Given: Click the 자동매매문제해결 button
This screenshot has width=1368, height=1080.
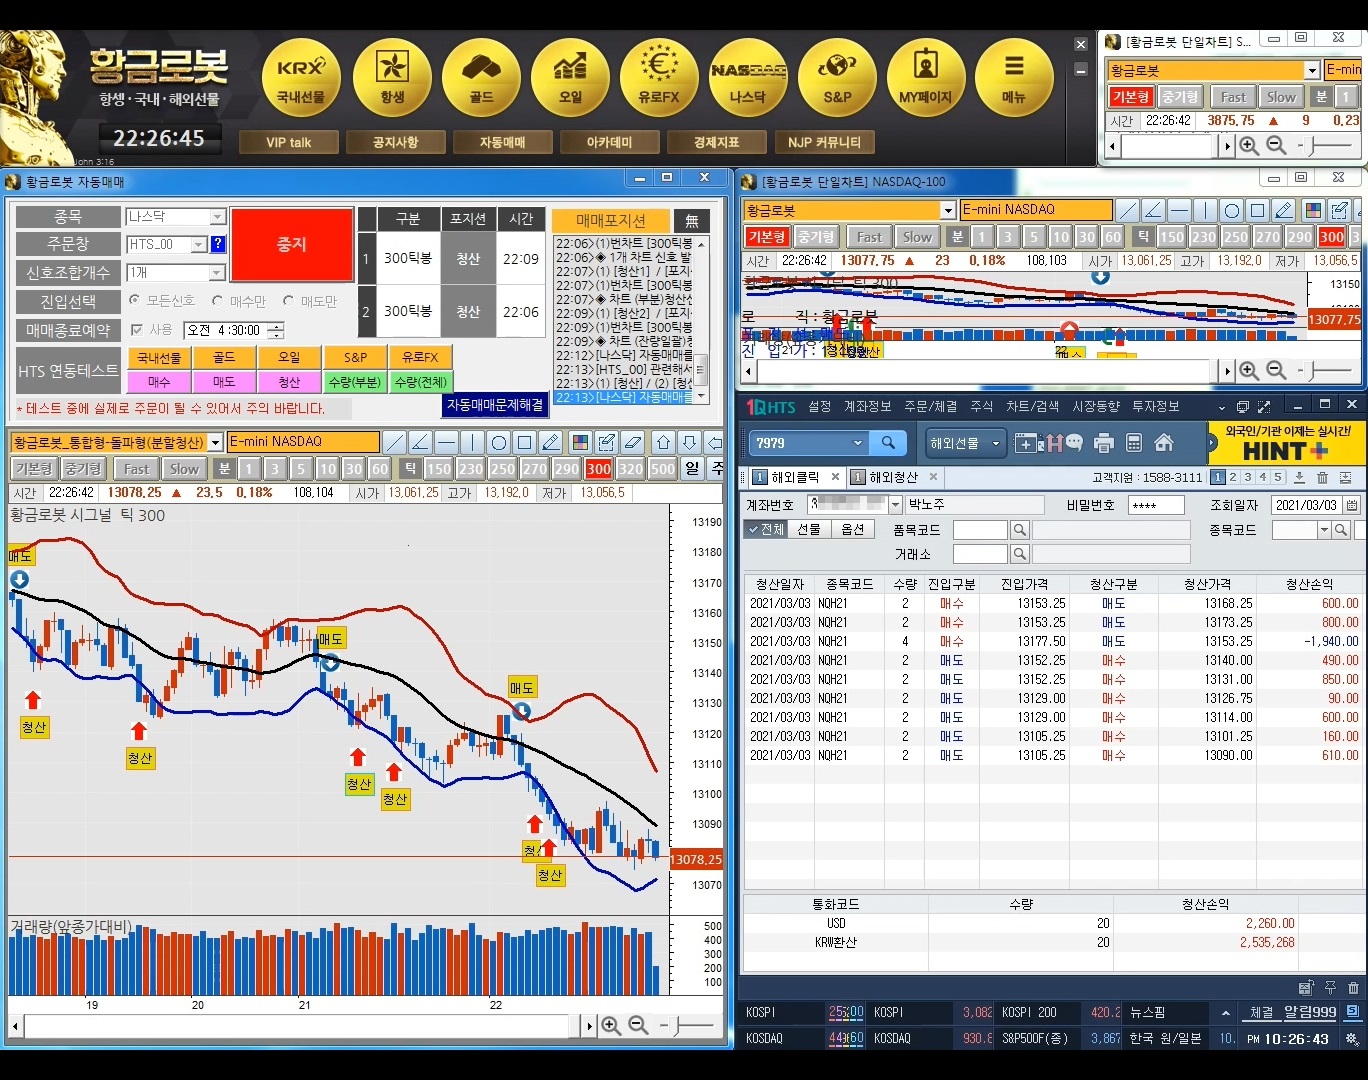Looking at the screenshot, I should (495, 405).
